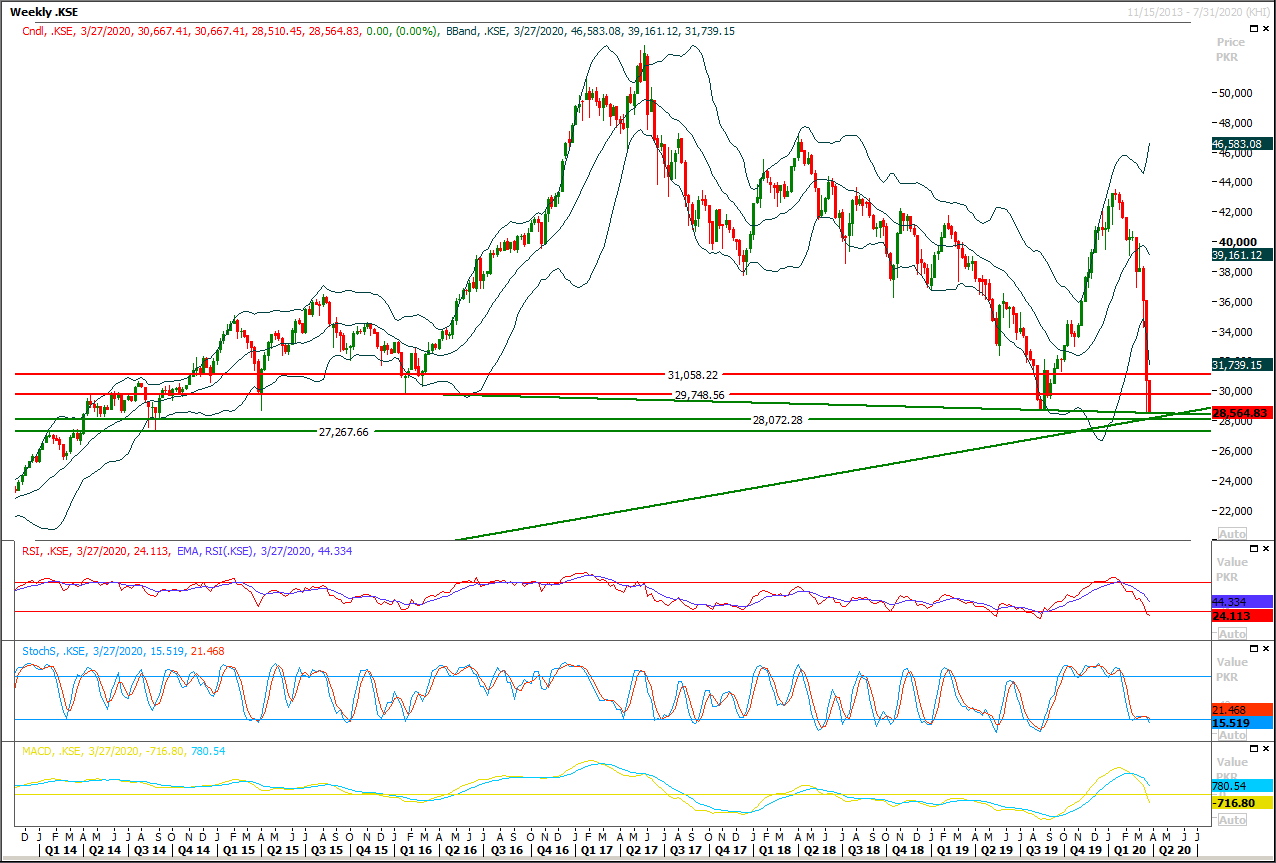Click the 28,072.28 support line label
The width and height of the screenshot is (1276, 863).
[778, 421]
